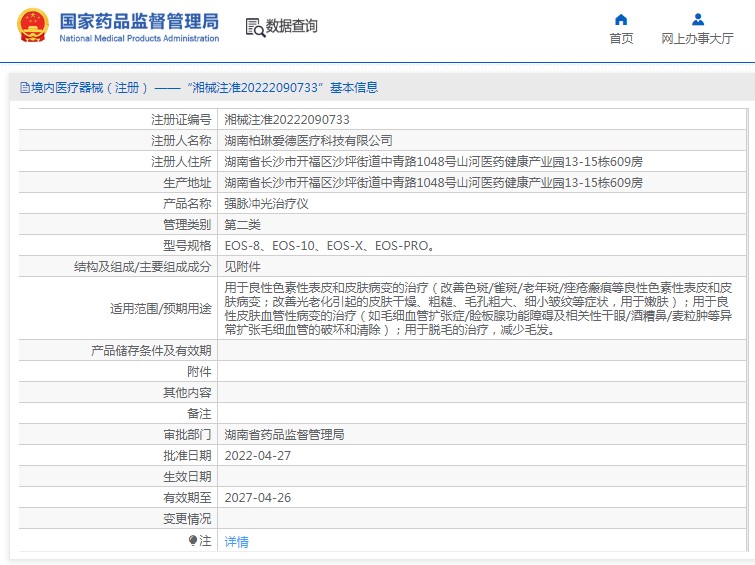Click the data query magnifier icon

pyautogui.click(x=255, y=27)
